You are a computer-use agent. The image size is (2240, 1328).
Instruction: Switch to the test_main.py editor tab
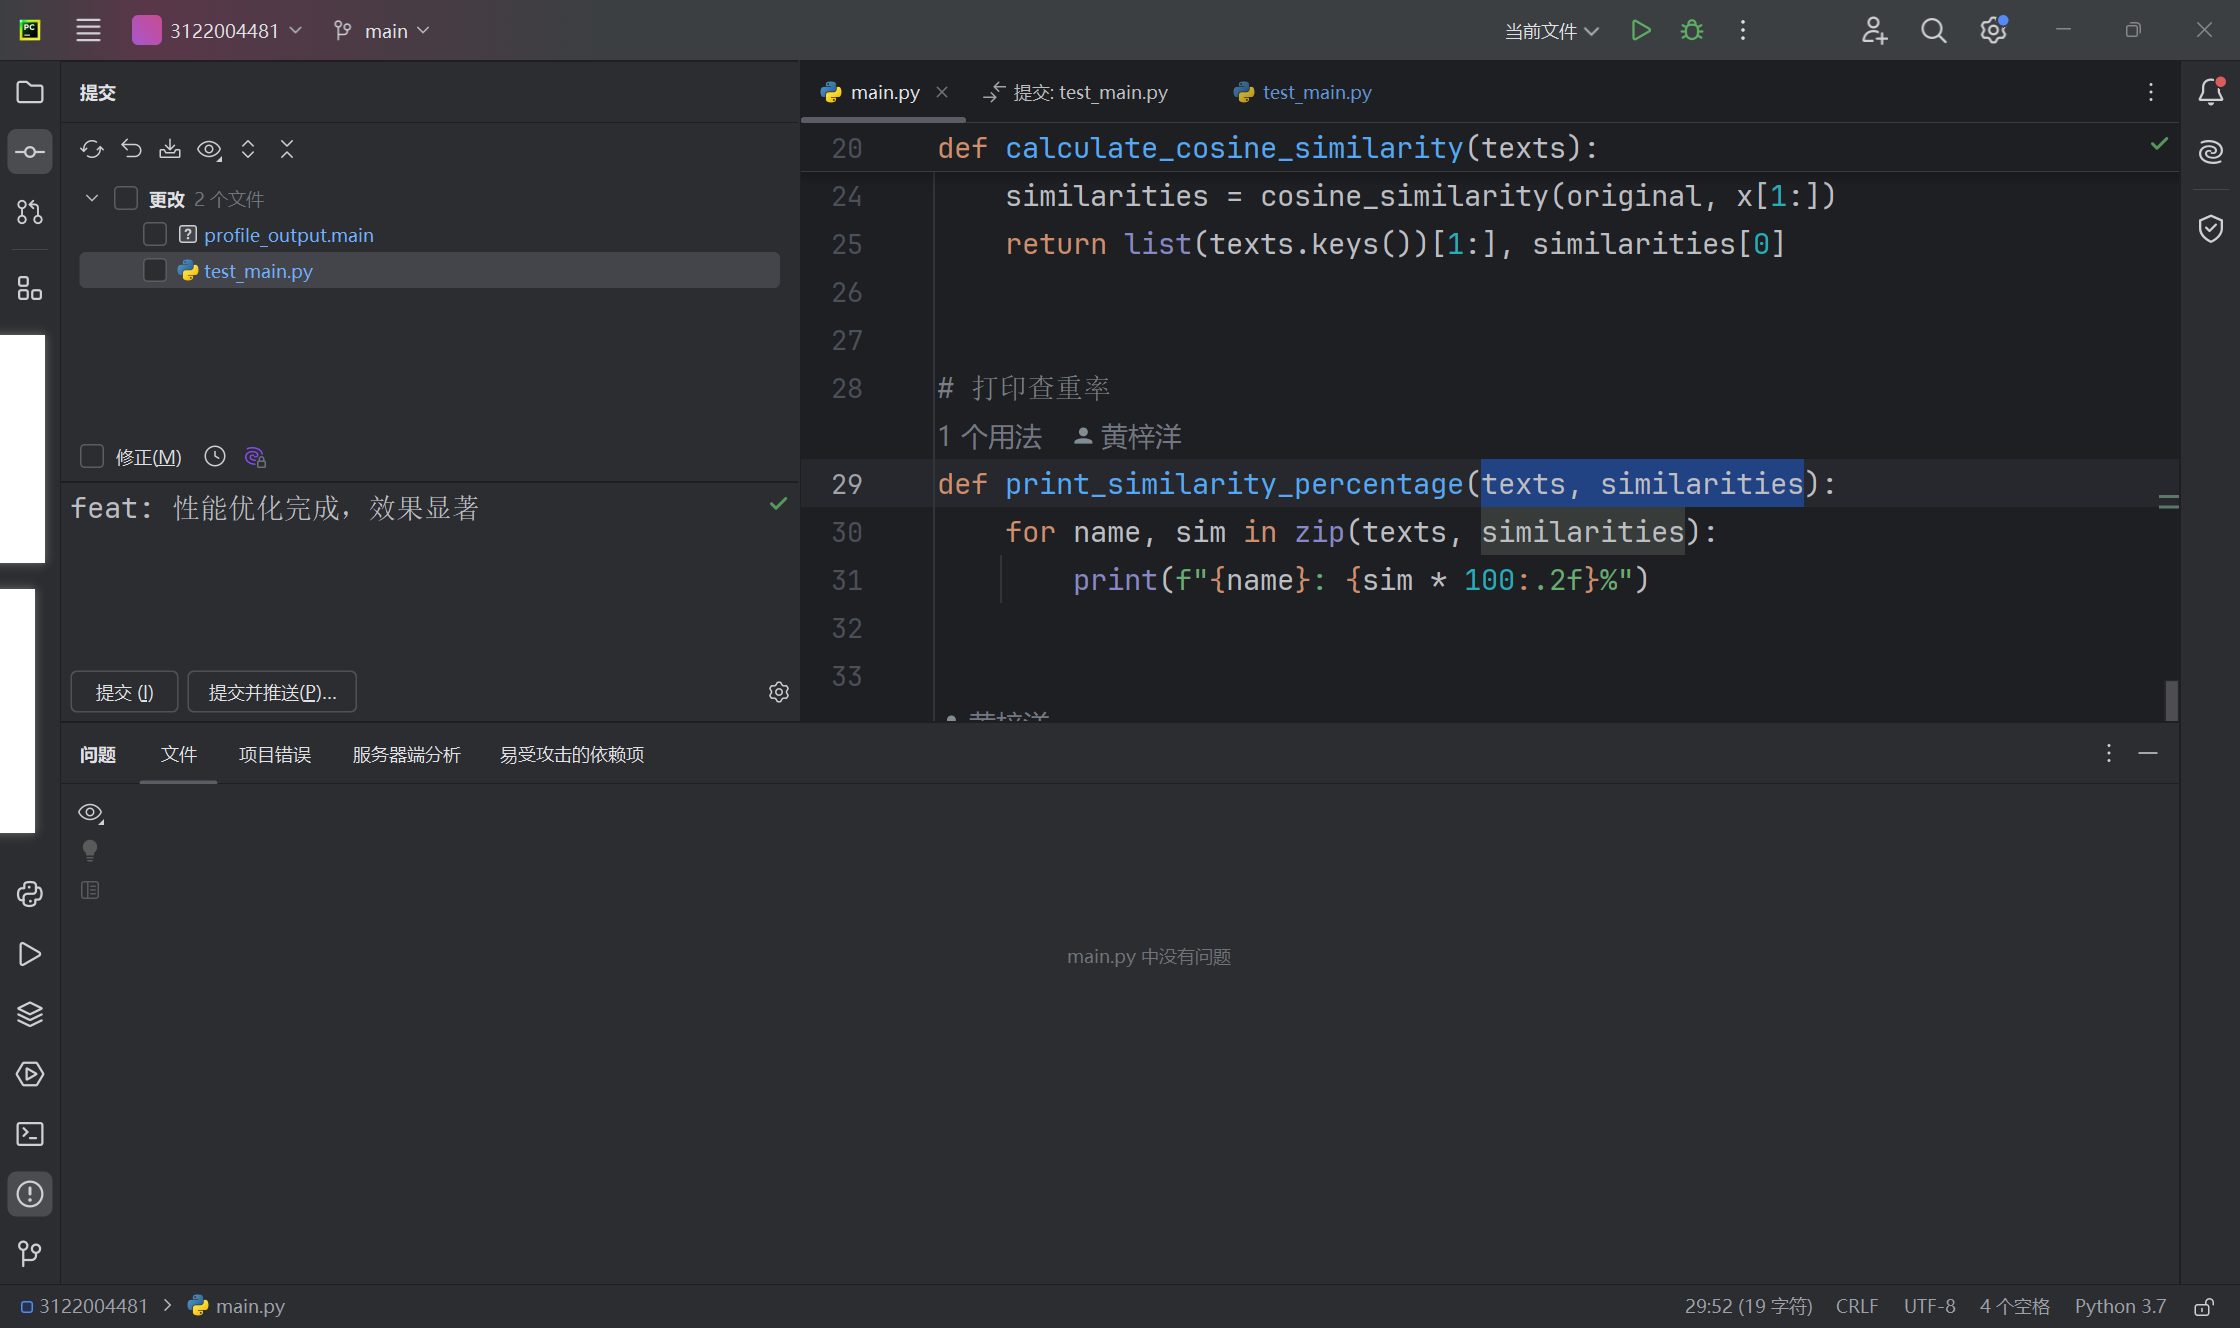tap(1302, 92)
